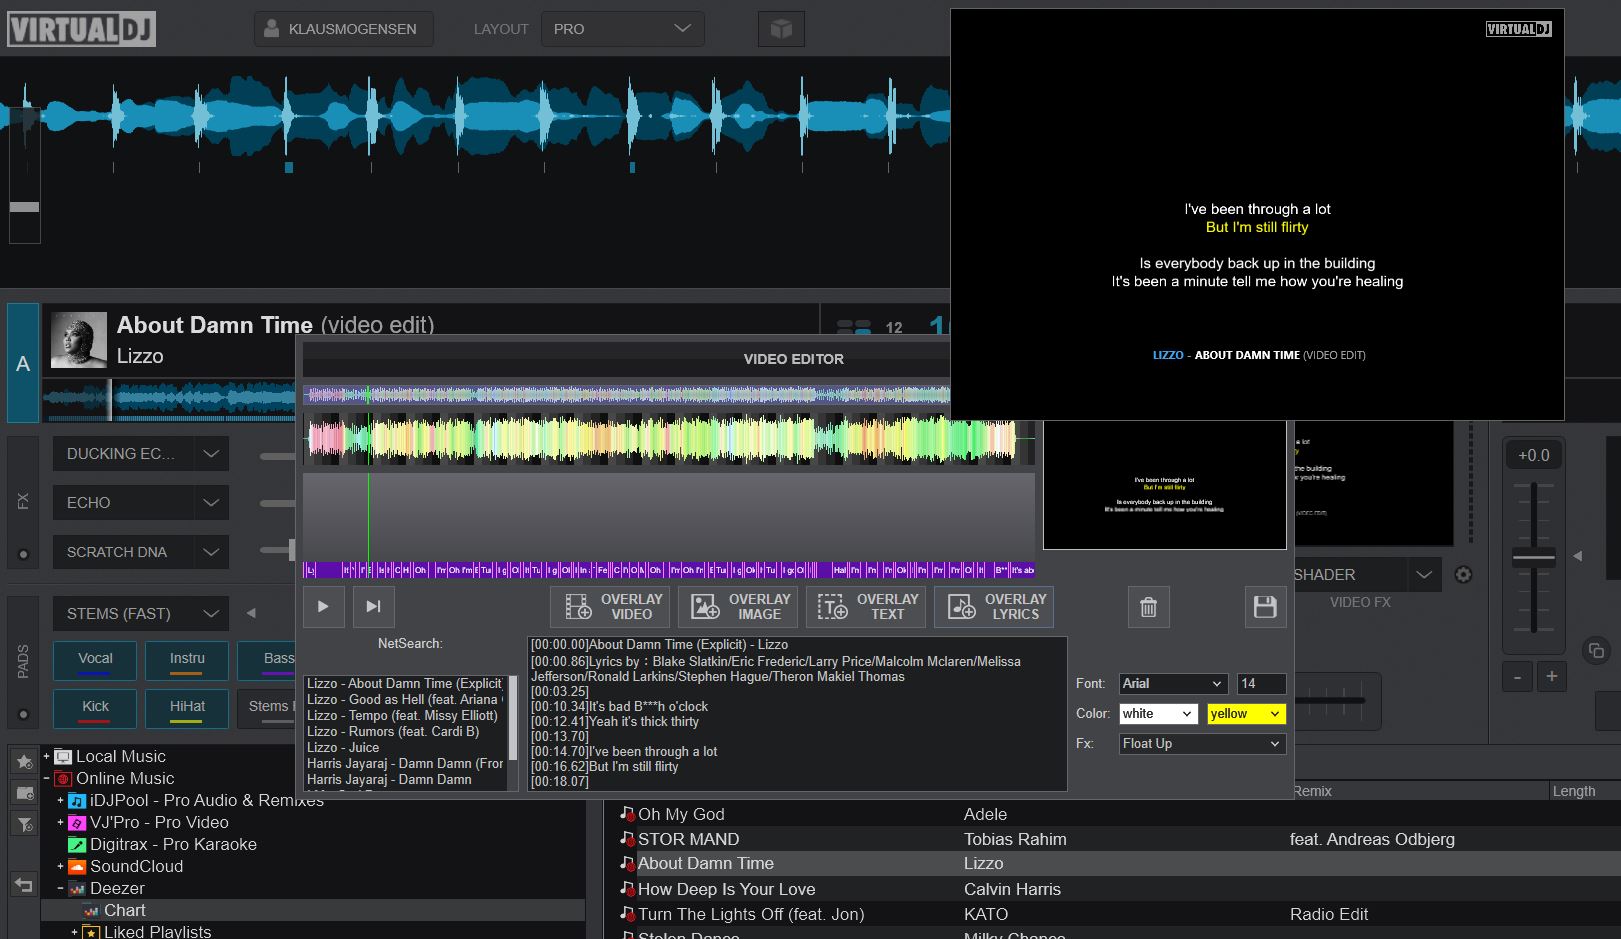Image resolution: width=1621 pixels, height=939 pixels.
Task: Click the pitch fader handle
Action: coord(1533,558)
